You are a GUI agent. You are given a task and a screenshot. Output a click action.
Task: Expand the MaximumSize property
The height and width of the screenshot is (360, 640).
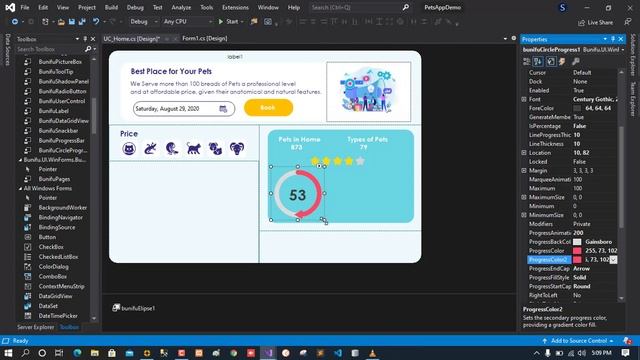click(x=524, y=197)
